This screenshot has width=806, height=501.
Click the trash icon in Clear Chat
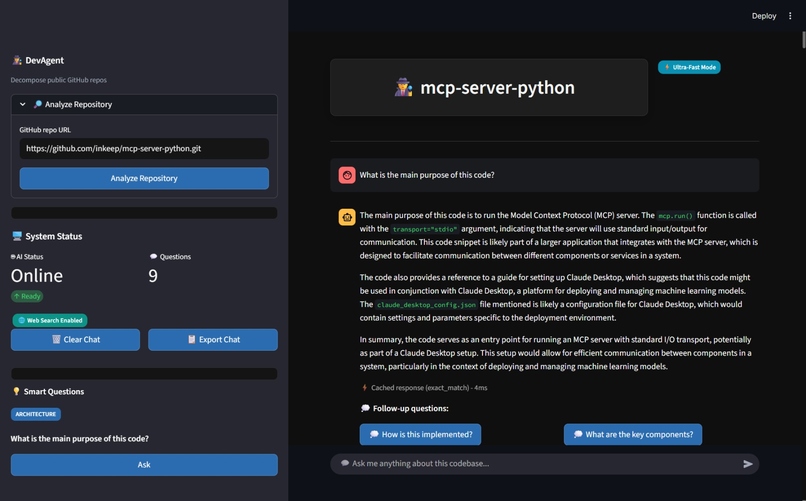(56, 339)
